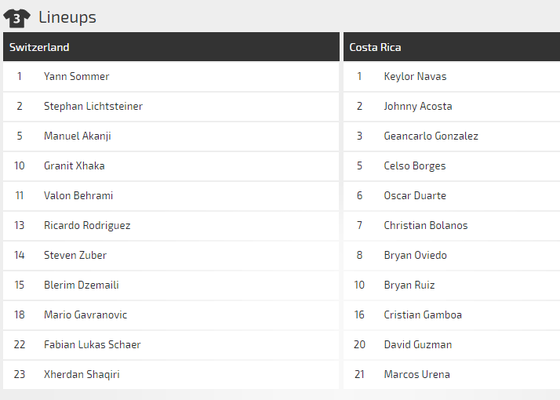The width and height of the screenshot is (560, 400).
Task: Open Celso Borges player entry
Action: (x=452, y=166)
